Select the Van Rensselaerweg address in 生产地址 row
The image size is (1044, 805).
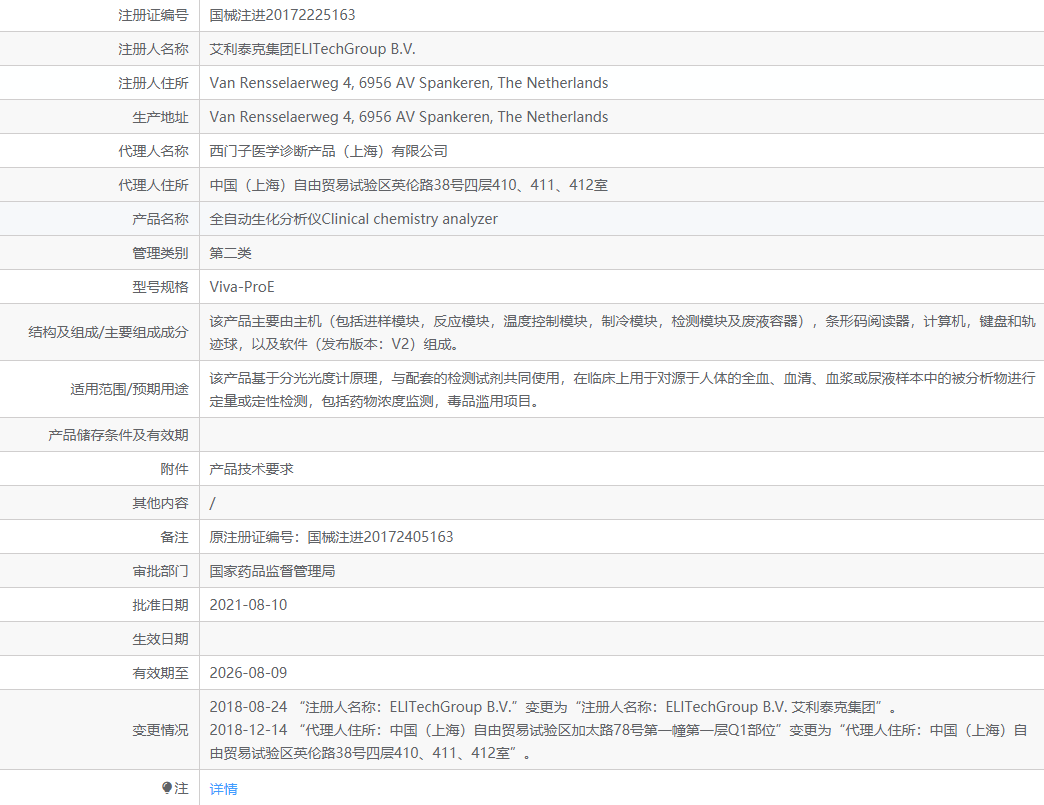coord(409,117)
